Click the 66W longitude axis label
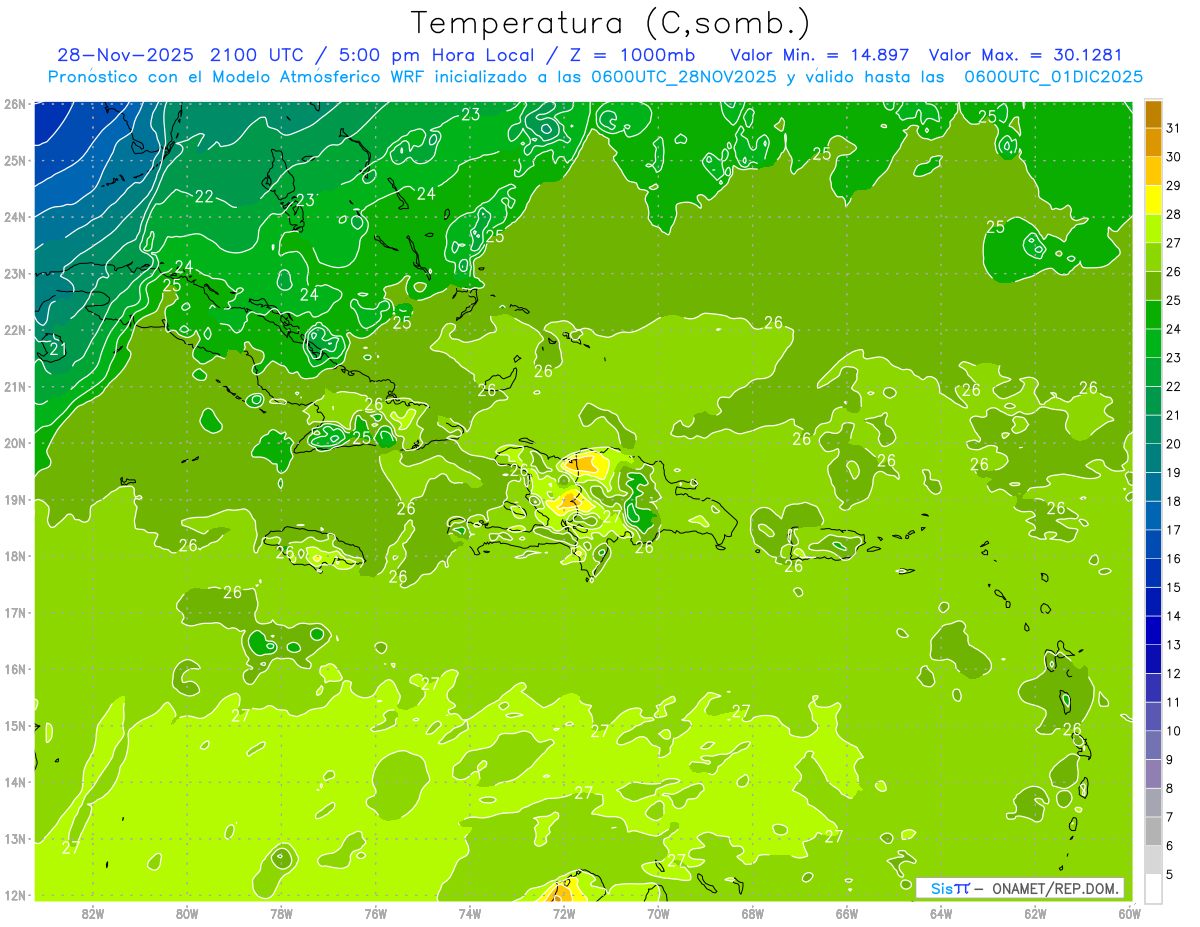 tap(846, 913)
